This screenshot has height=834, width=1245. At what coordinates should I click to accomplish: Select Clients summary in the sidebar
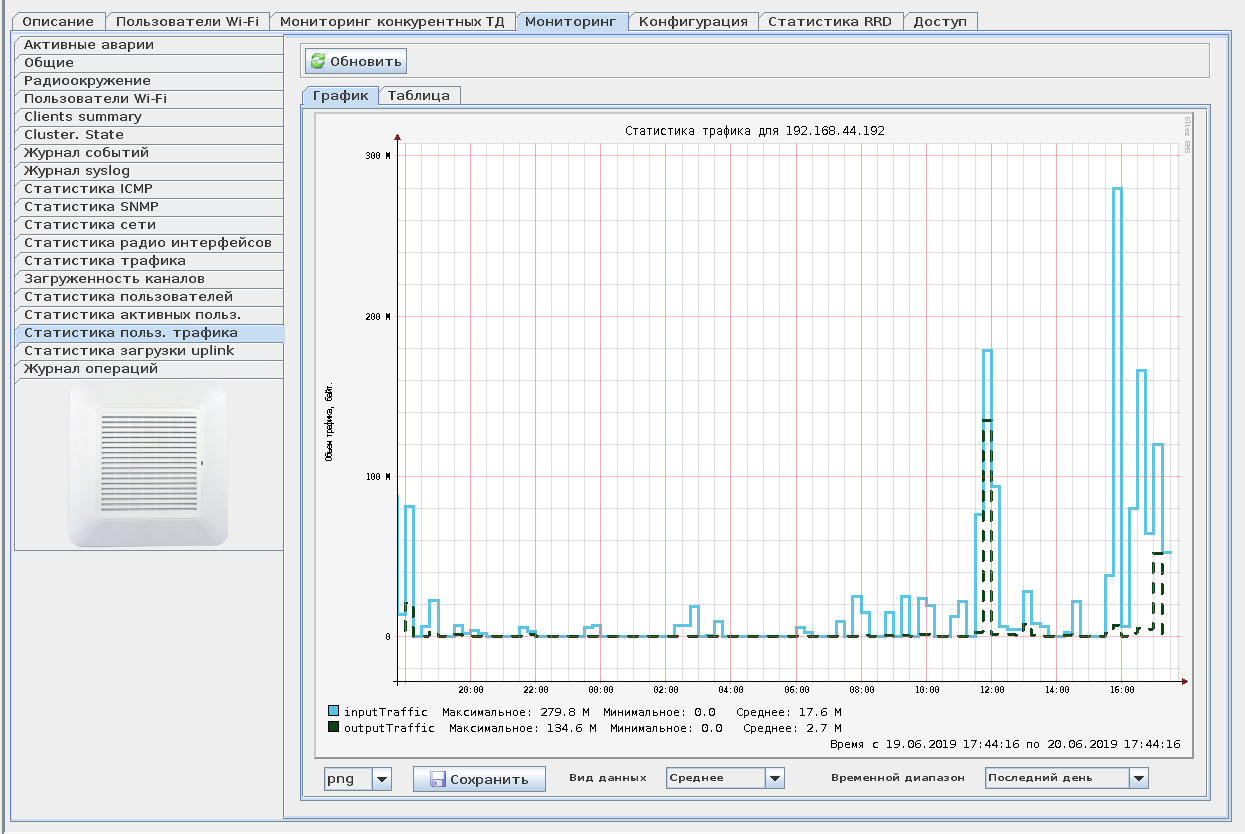pyautogui.click(x=83, y=117)
